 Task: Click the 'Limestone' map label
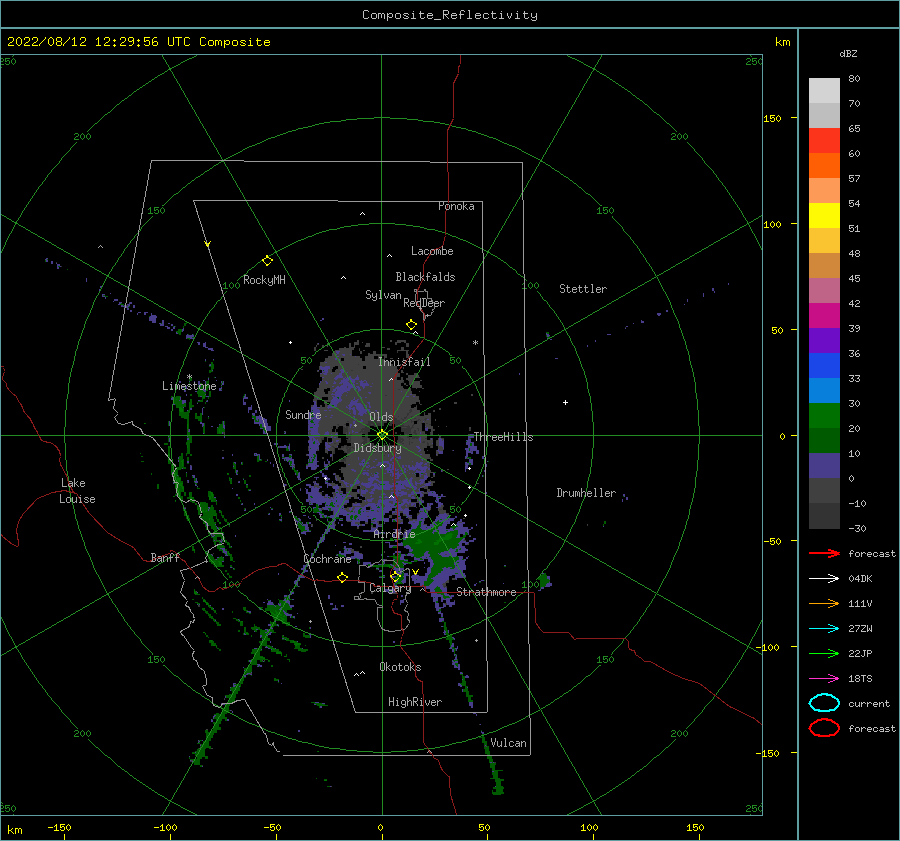pyautogui.click(x=189, y=386)
